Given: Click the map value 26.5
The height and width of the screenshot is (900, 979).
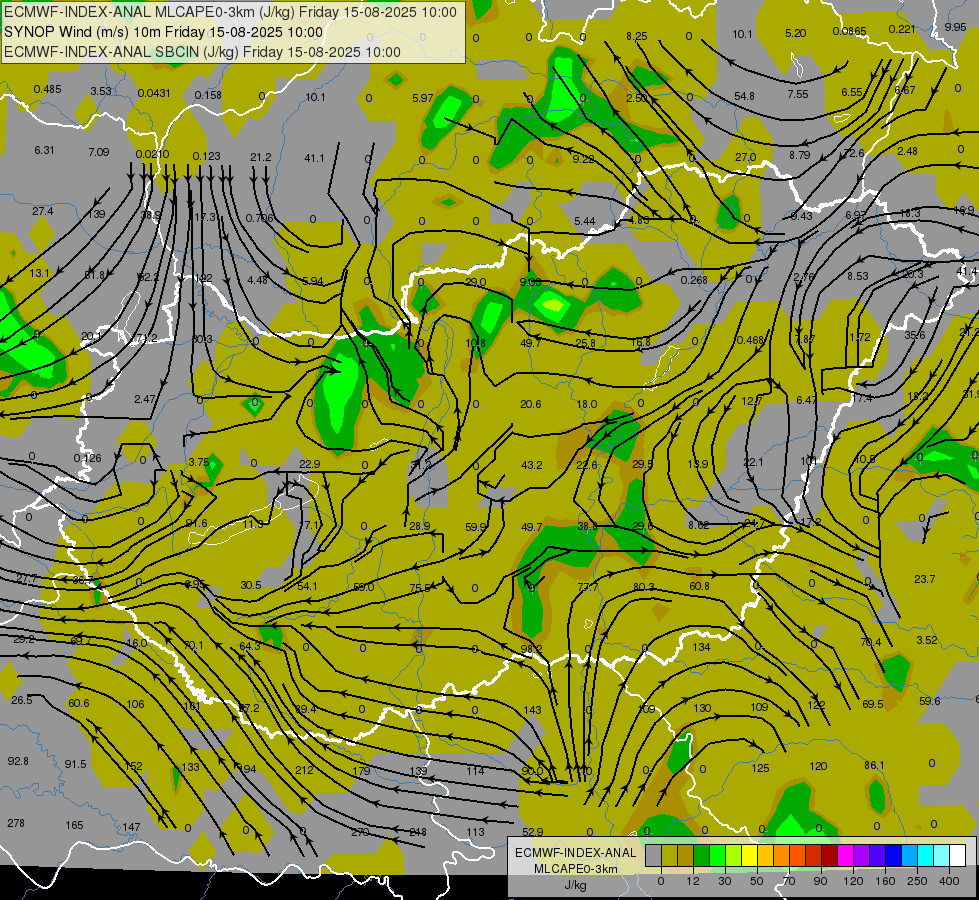Looking at the screenshot, I should 21,700.
